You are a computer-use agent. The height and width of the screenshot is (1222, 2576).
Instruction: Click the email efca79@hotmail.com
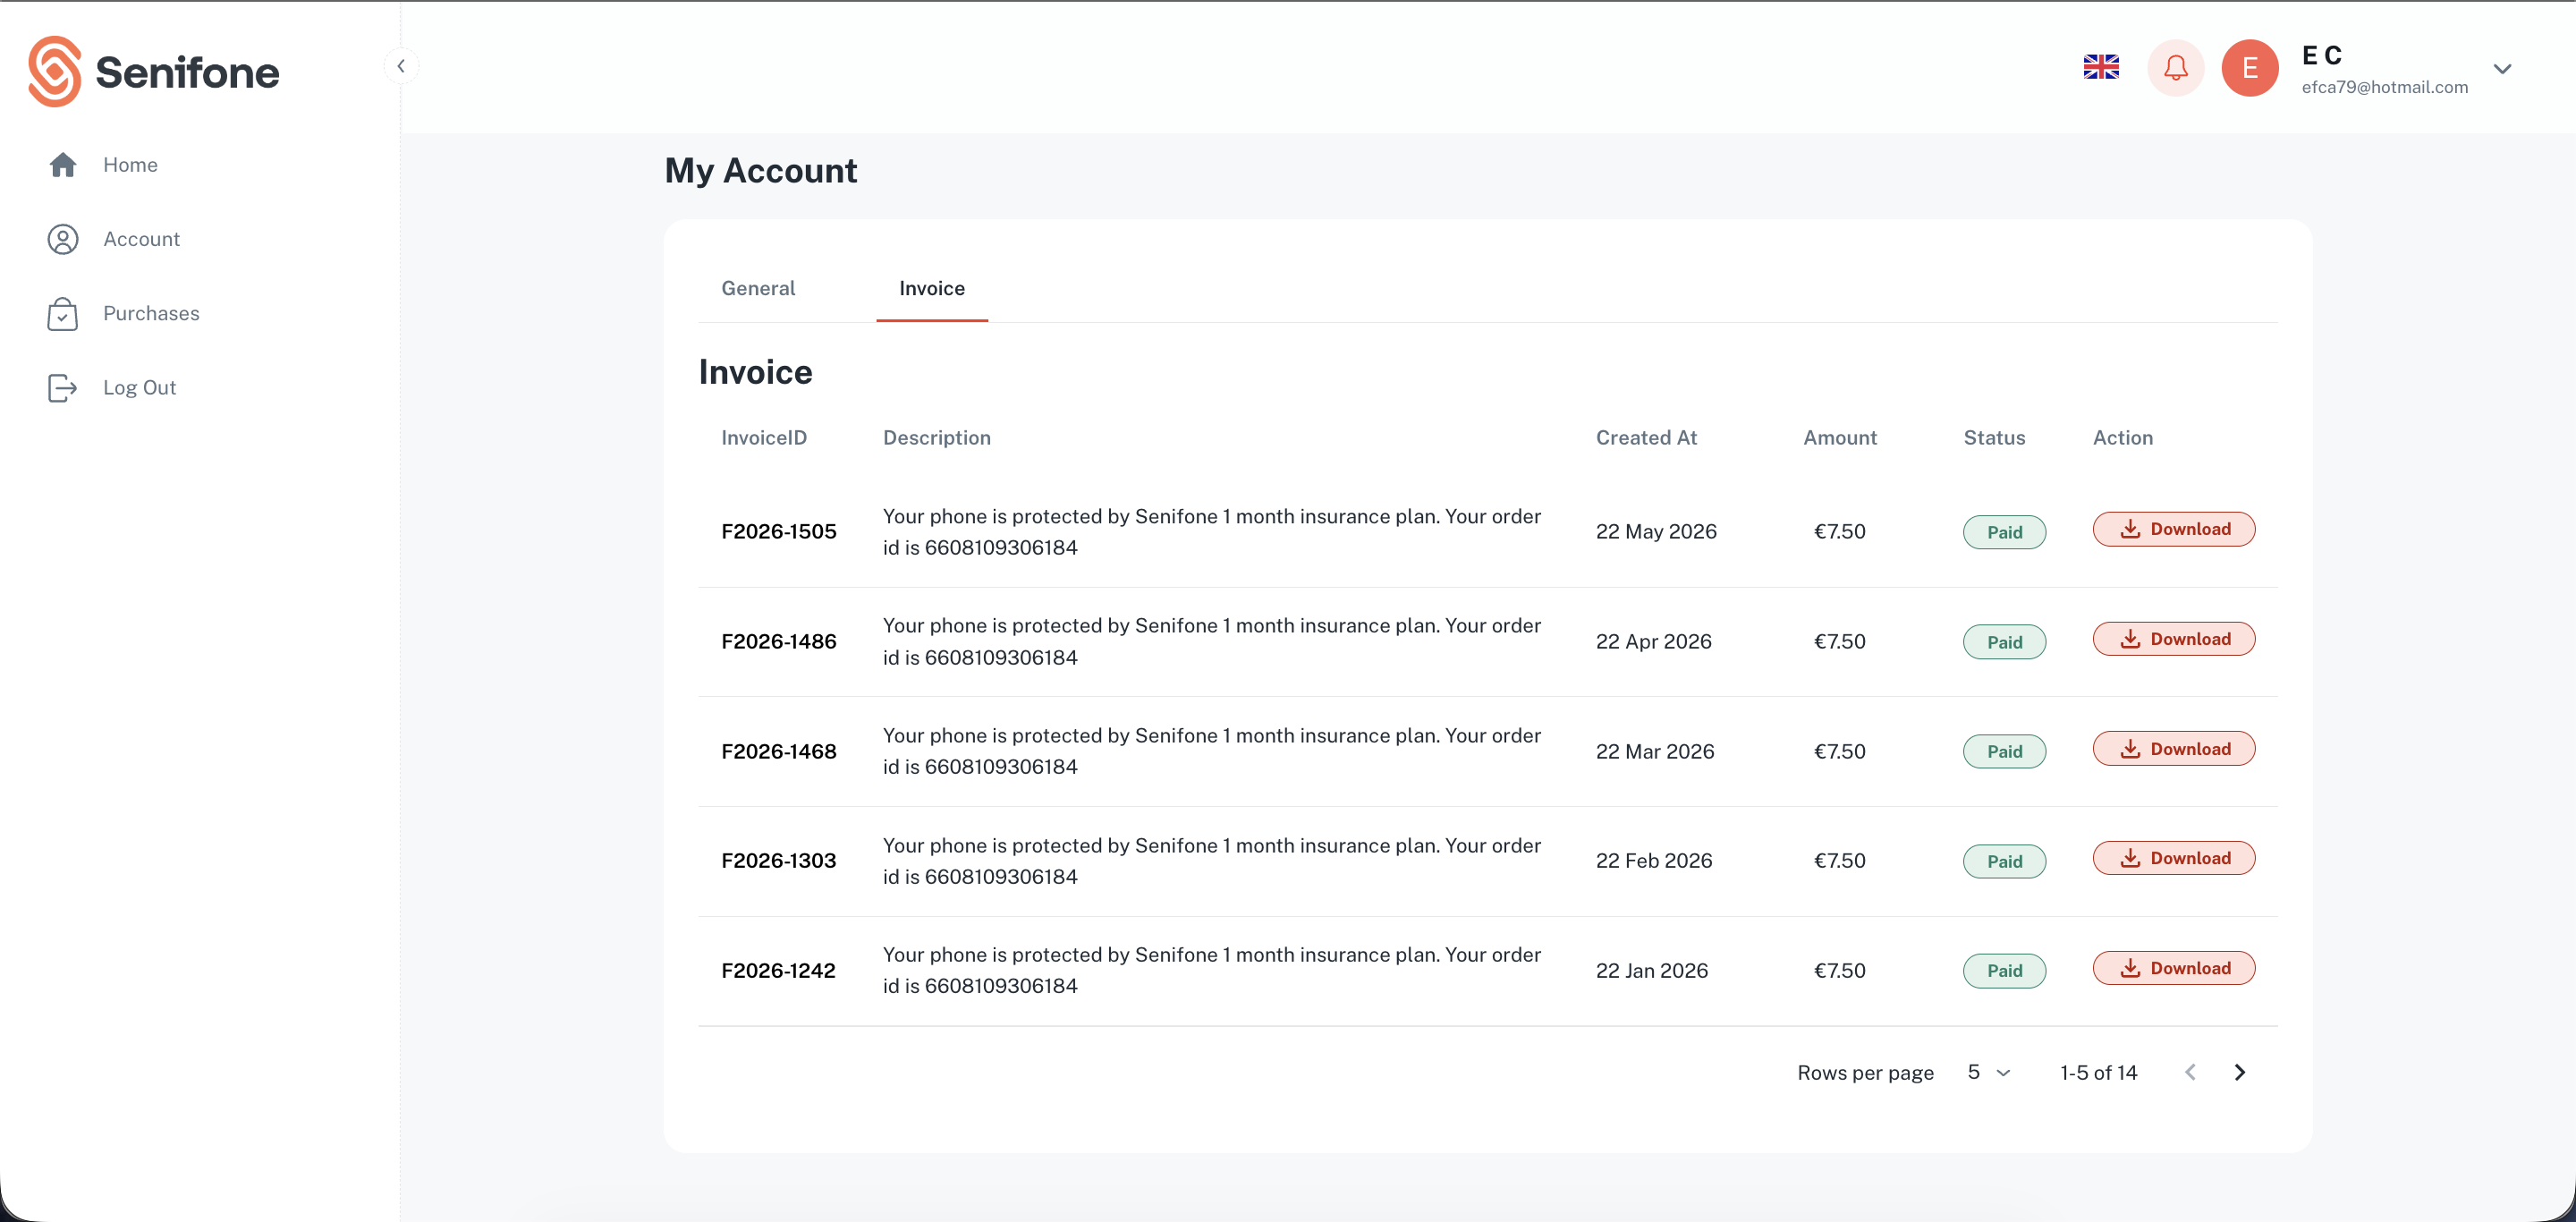coord(2385,87)
